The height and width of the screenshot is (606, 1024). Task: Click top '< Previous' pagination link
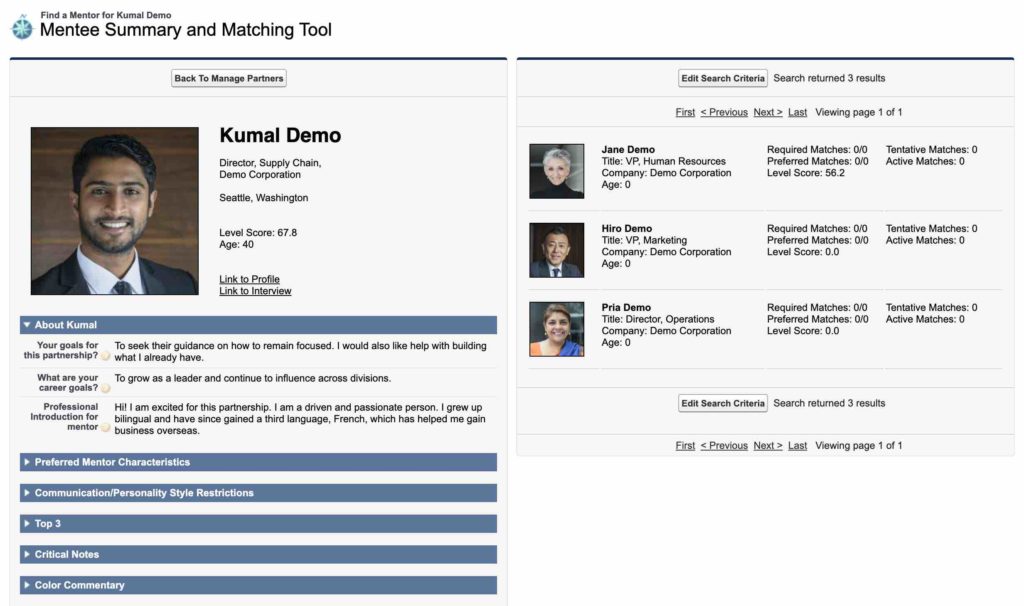(x=724, y=112)
